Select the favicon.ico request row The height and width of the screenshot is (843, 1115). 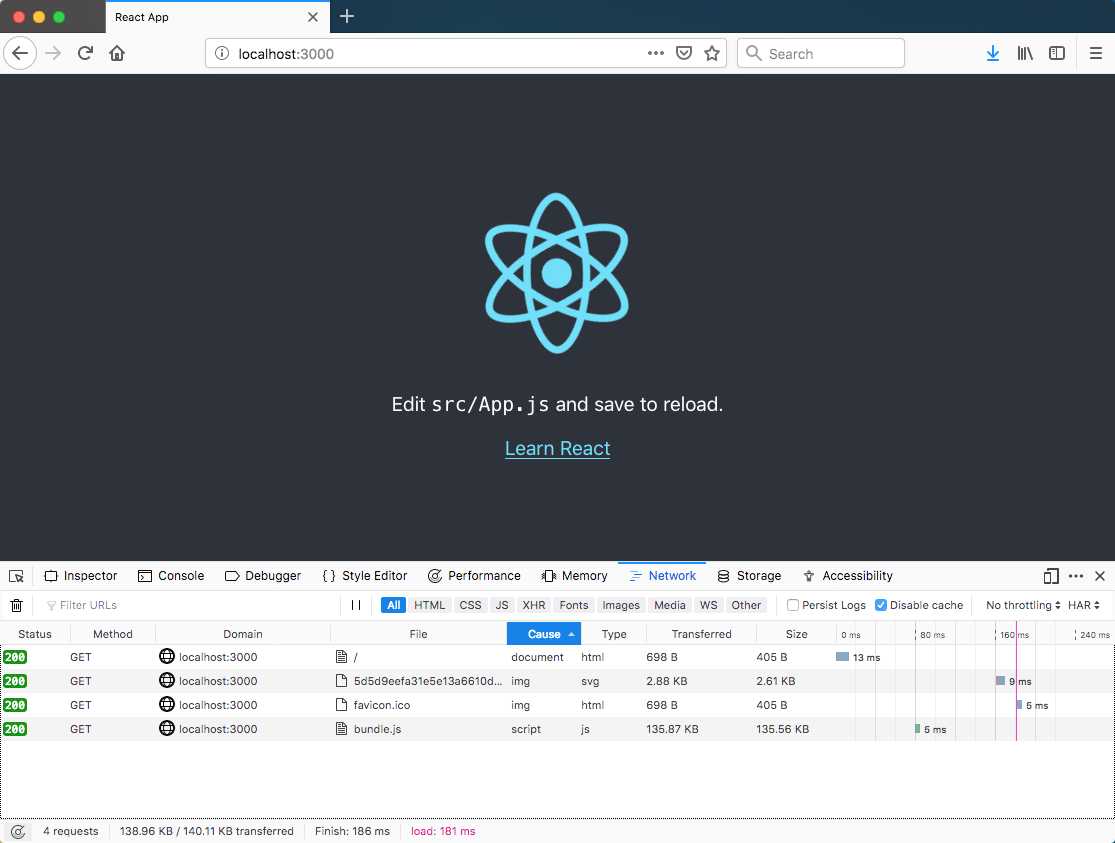[557, 705]
